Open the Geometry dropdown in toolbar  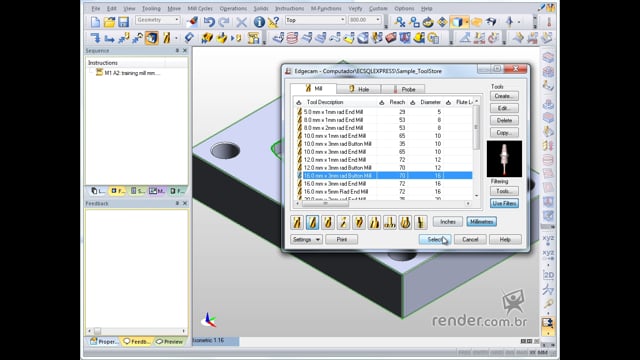tap(158, 20)
